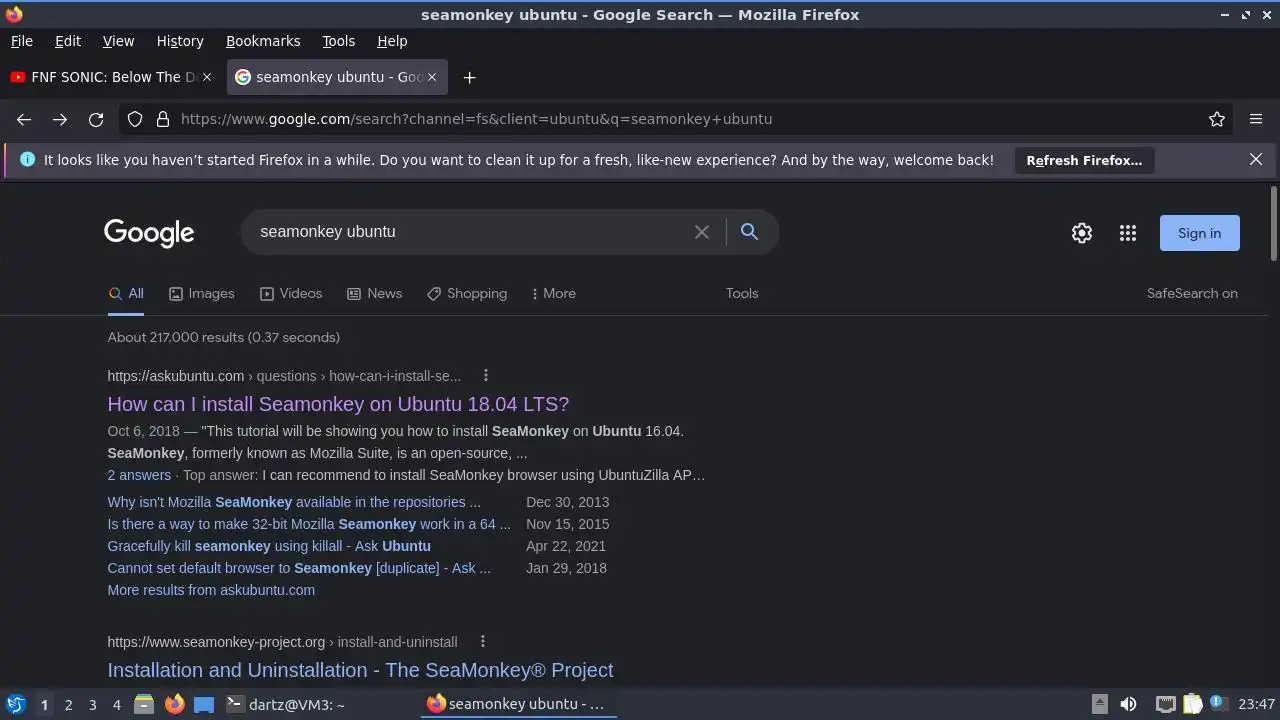Open a new tab with plus button
This screenshot has height=720, width=1280.
[x=469, y=77]
